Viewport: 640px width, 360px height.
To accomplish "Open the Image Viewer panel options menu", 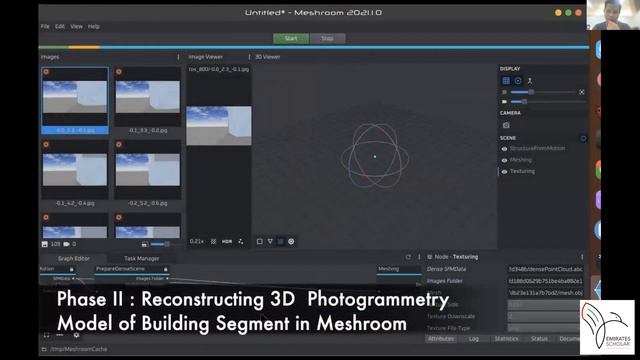I will pyautogui.click(x=249, y=57).
